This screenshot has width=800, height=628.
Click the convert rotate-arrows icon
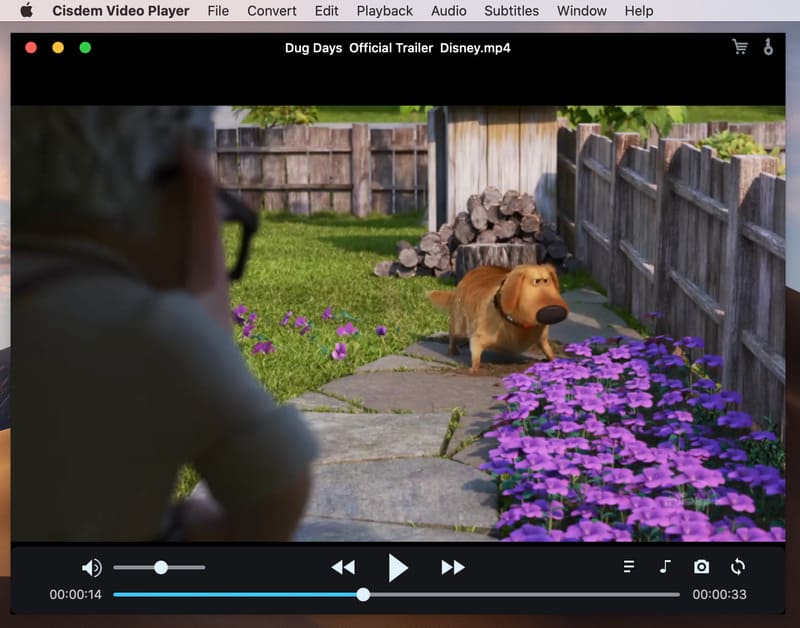(738, 567)
